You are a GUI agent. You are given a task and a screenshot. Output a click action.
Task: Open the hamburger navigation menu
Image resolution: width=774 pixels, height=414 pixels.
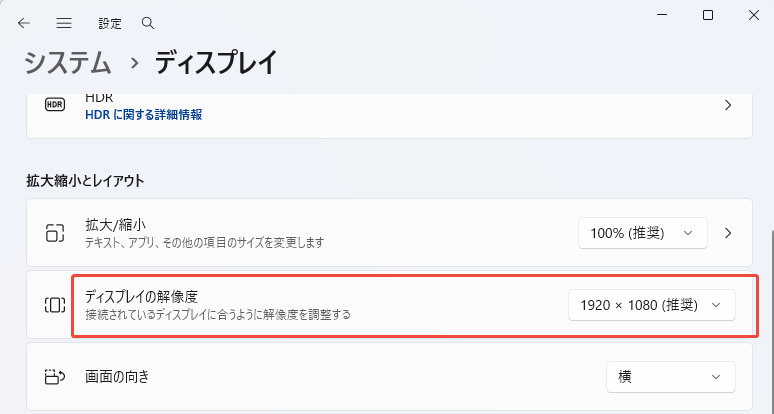(64, 22)
